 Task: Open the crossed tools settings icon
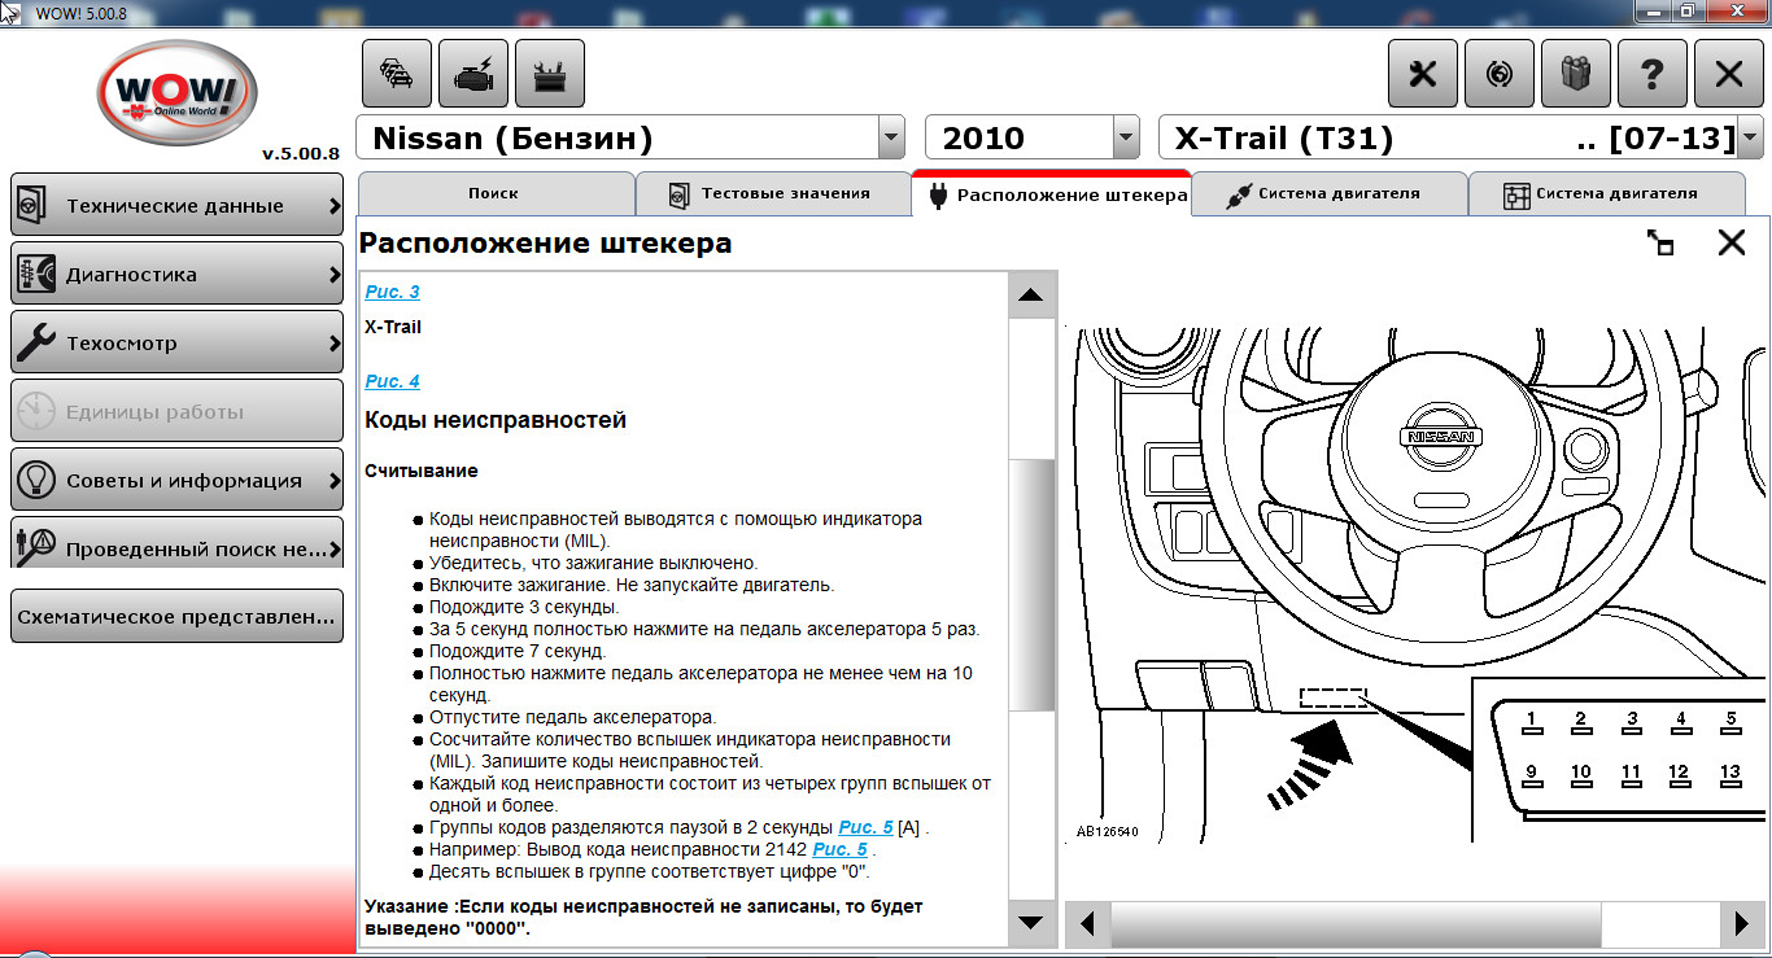coord(1422,74)
